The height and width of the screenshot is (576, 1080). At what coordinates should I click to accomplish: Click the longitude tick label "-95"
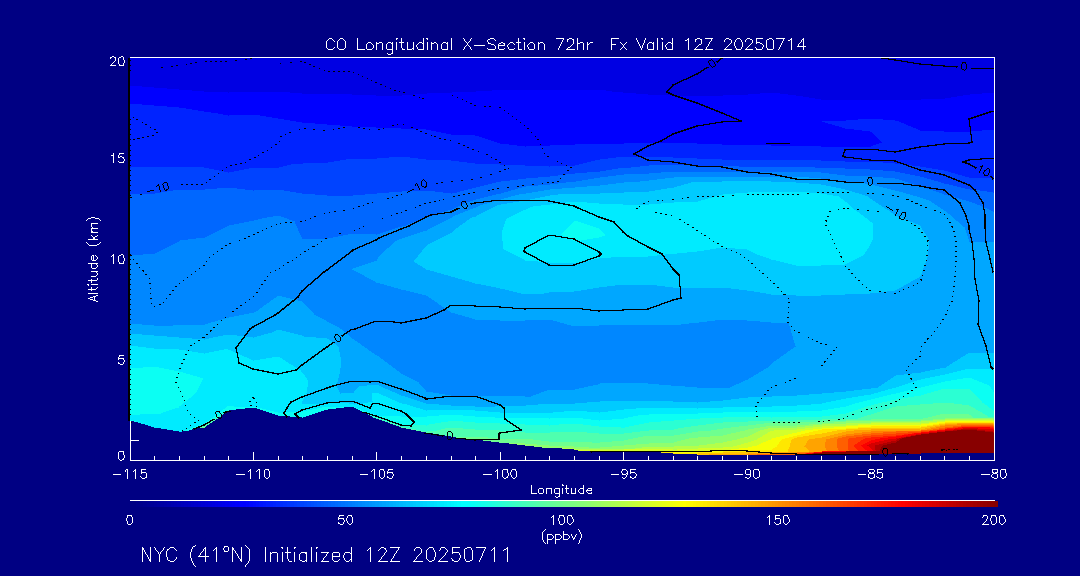(x=623, y=475)
